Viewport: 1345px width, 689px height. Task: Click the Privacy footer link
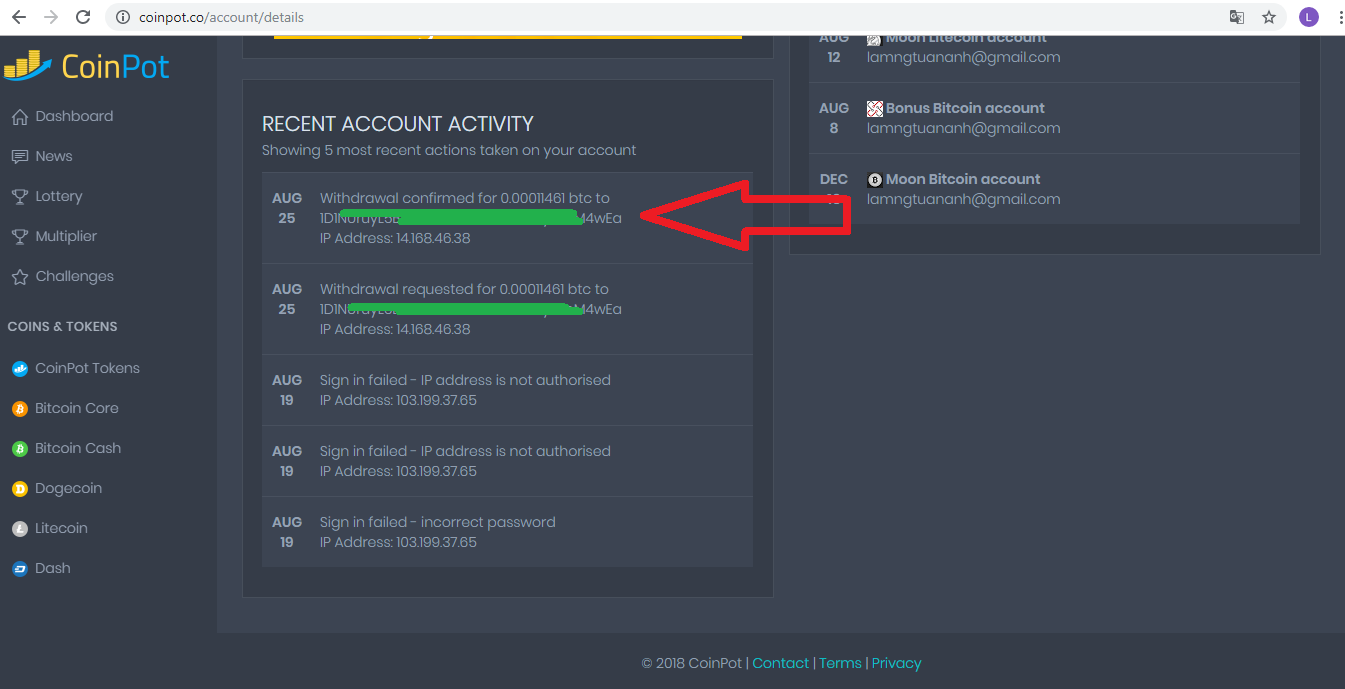pos(896,663)
